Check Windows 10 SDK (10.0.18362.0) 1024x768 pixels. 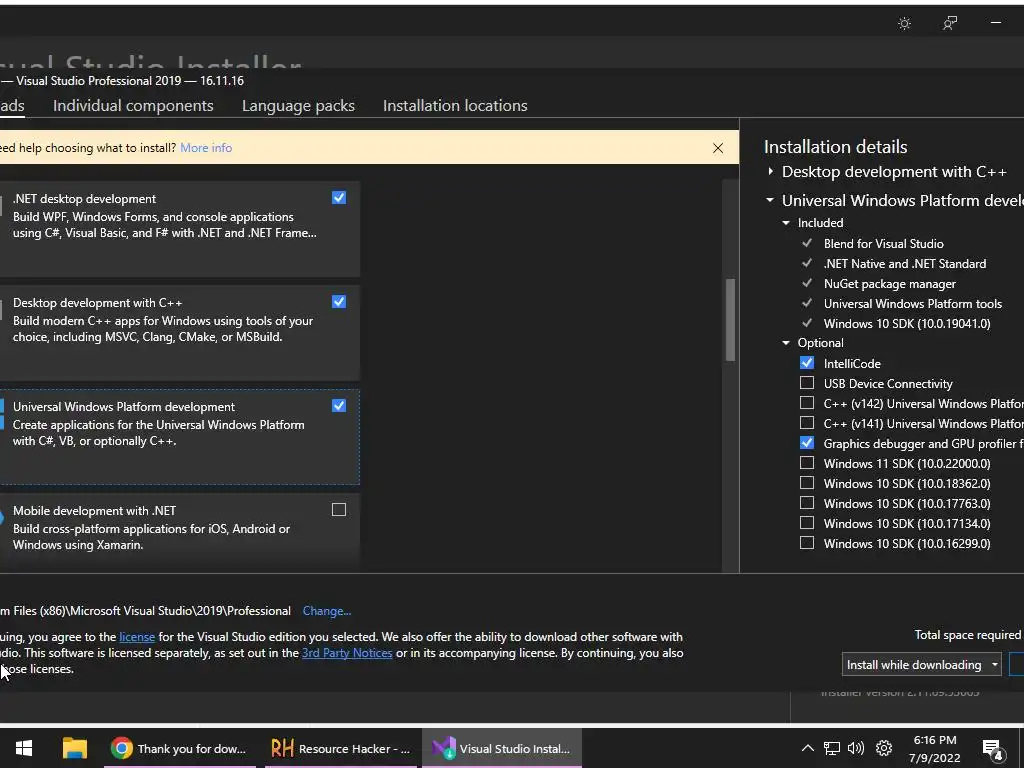[807, 483]
